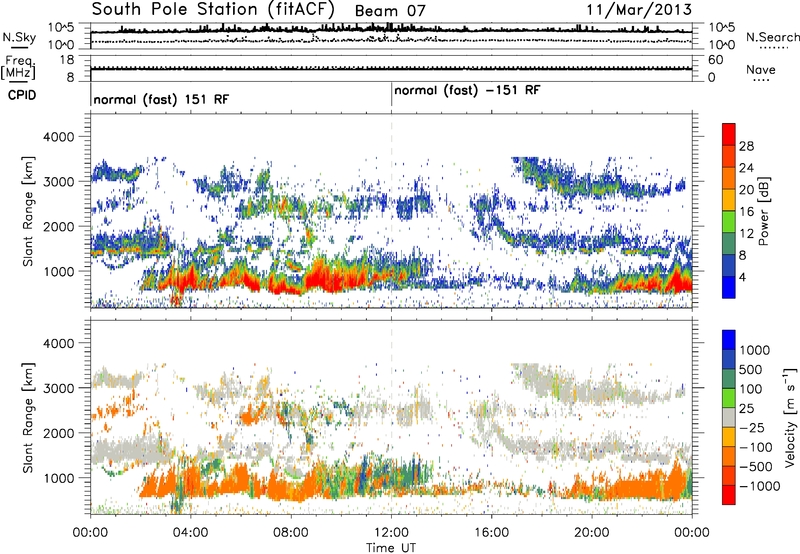The width and height of the screenshot is (800, 554).
Task: Click the '20:00' time tick label
Action: 592,533
